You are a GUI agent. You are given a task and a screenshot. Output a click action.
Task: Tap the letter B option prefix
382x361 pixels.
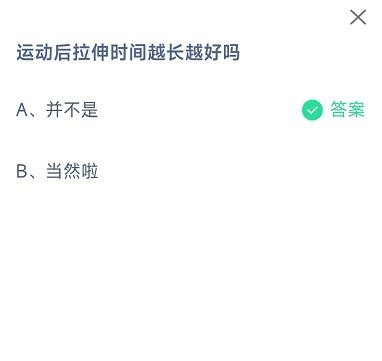pos(22,172)
